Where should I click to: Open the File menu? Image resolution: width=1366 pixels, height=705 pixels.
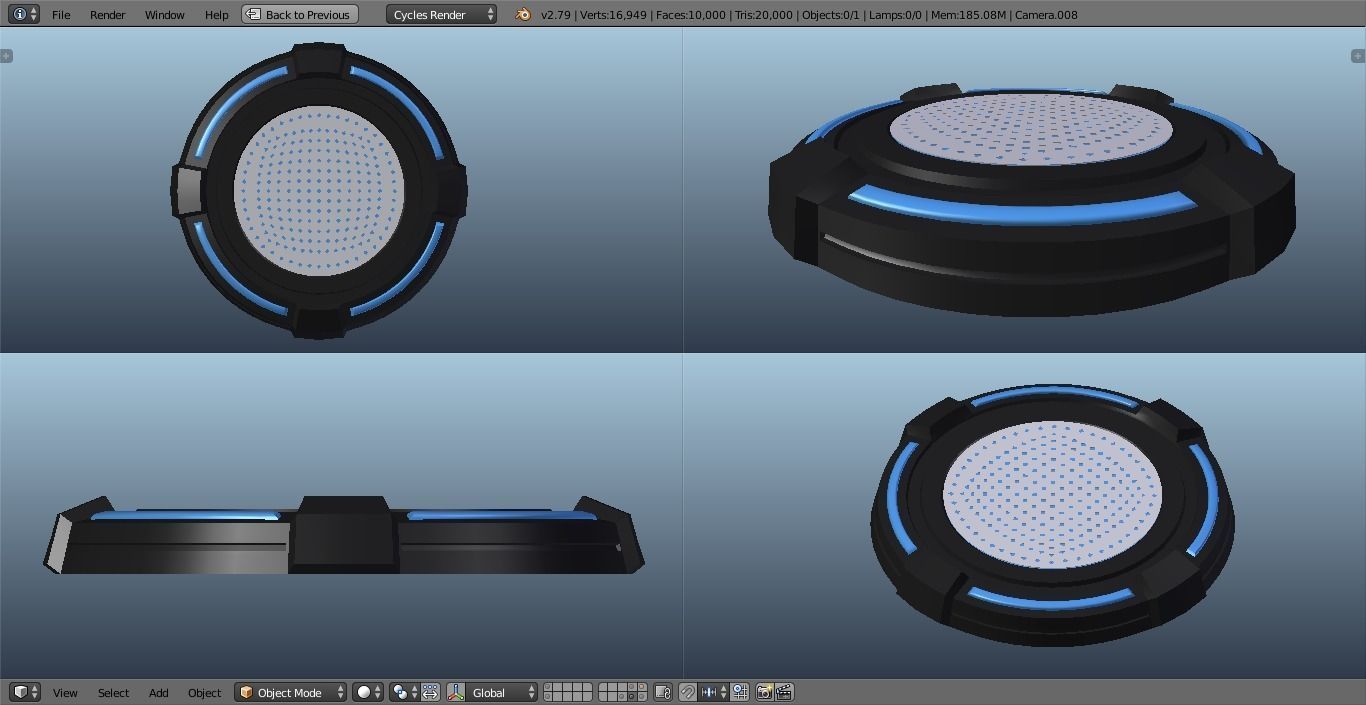61,15
